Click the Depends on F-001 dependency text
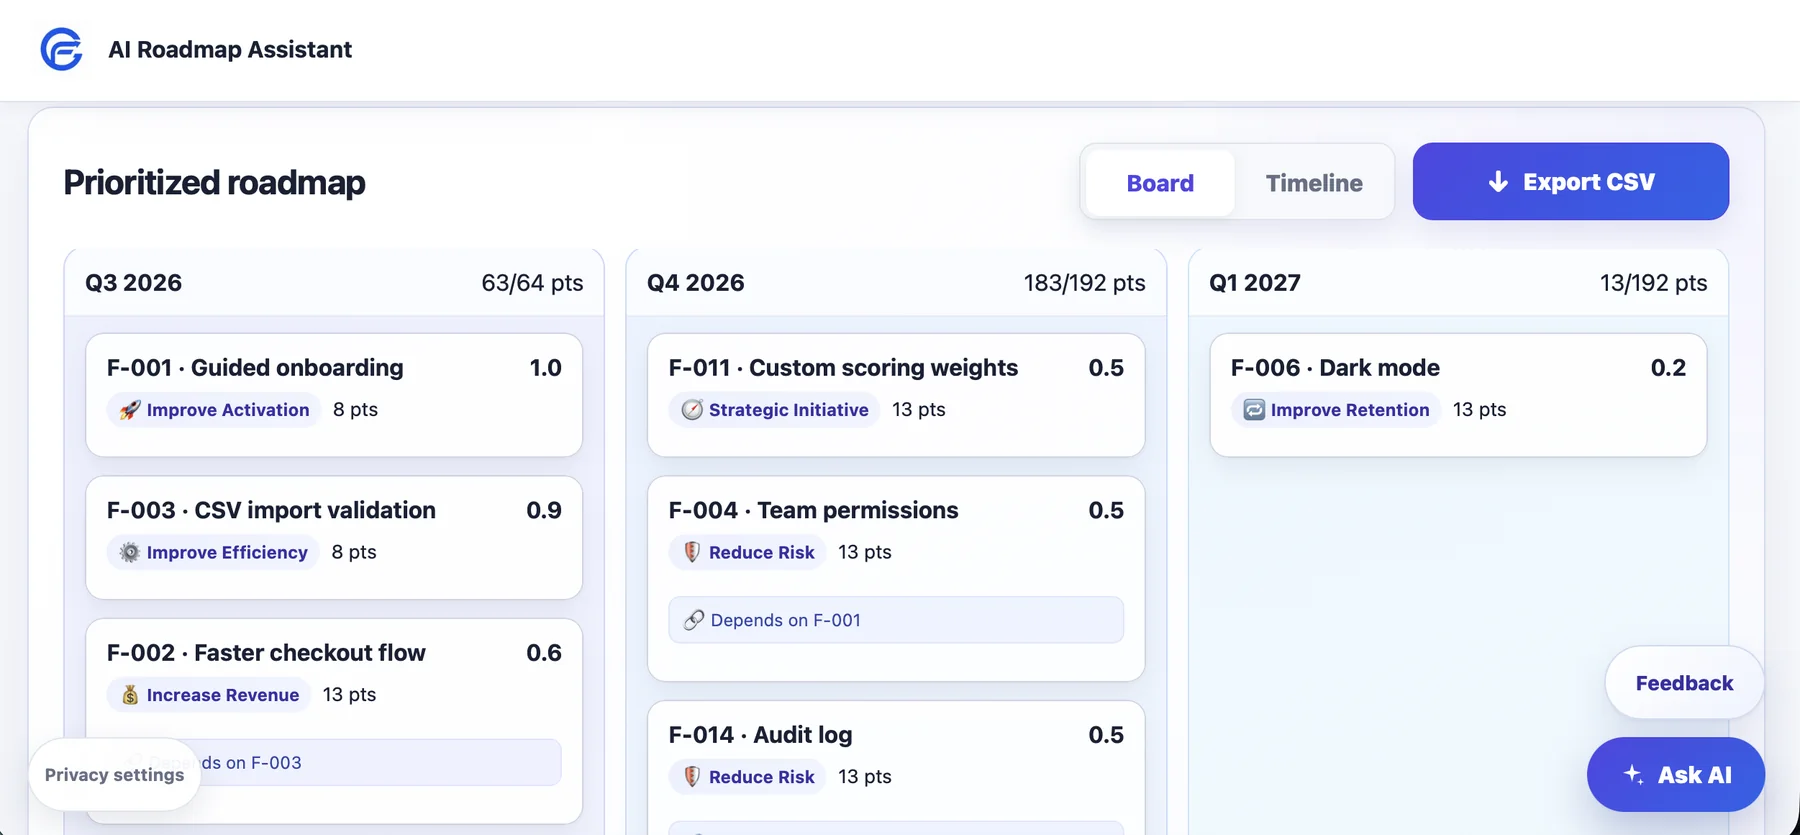 786,620
